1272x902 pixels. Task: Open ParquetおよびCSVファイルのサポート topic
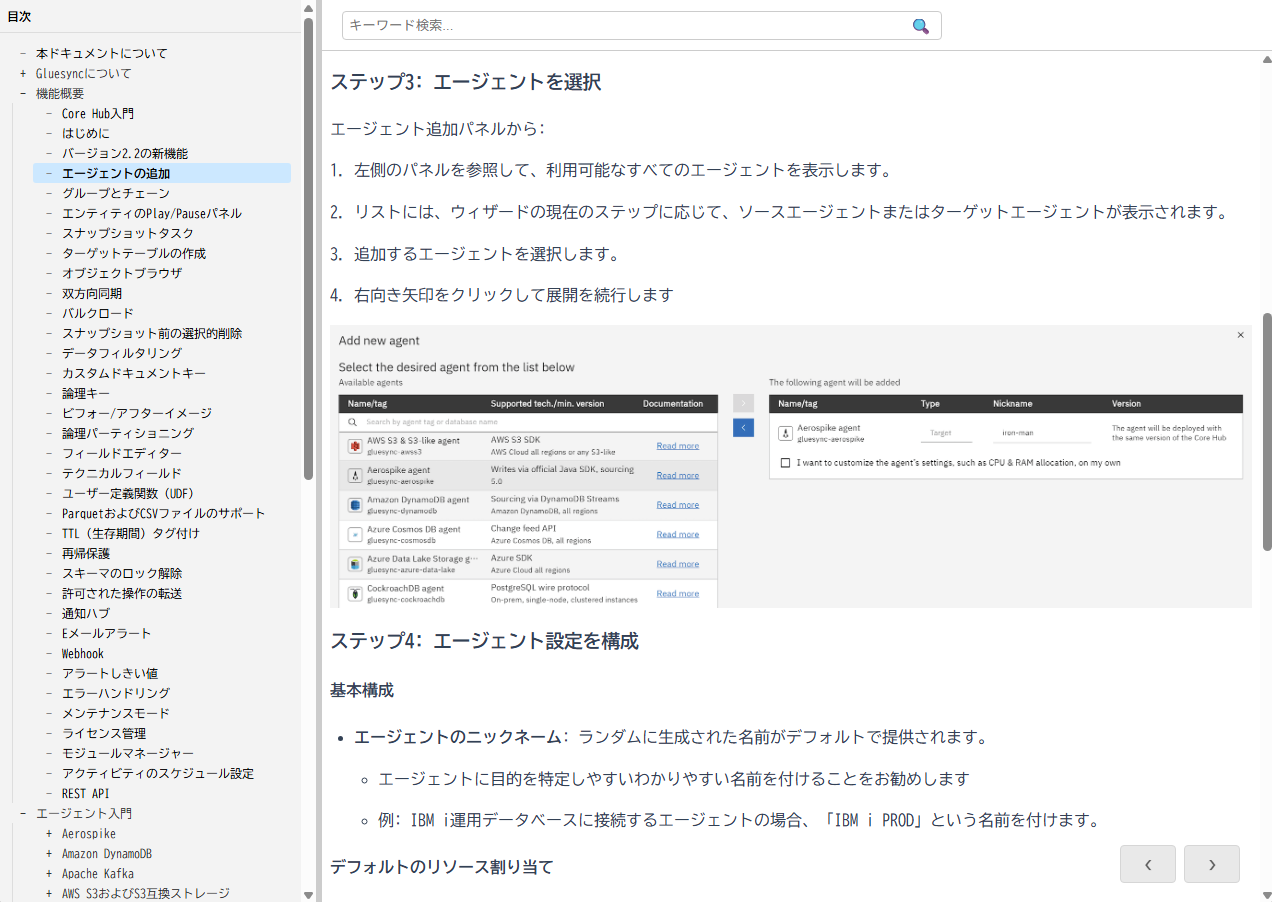pos(164,514)
